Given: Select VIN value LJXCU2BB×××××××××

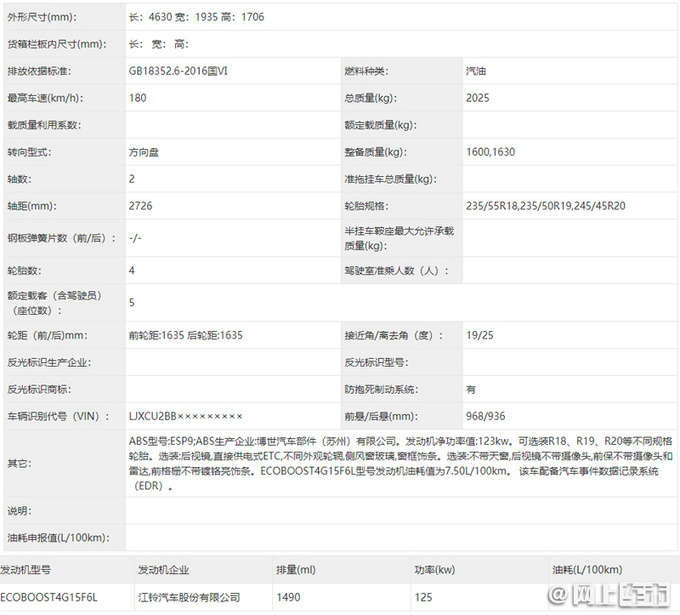Looking at the screenshot, I should pyautogui.click(x=186, y=416).
